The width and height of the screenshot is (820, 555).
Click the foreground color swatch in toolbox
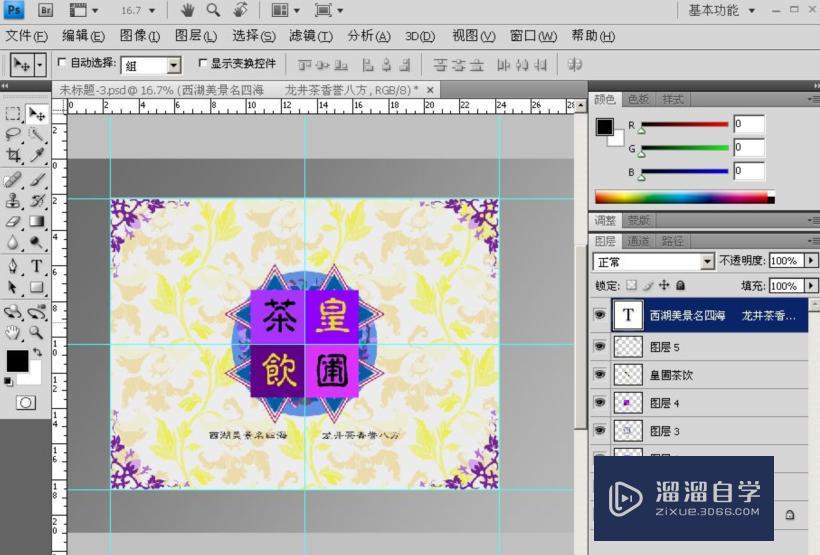click(17, 360)
